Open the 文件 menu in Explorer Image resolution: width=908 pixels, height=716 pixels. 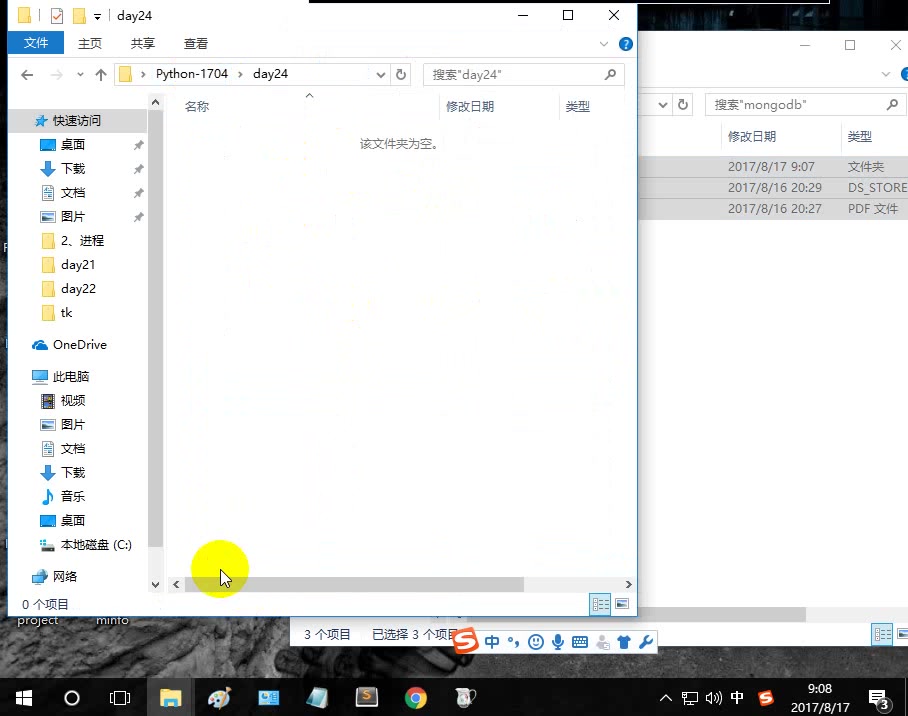[x=35, y=43]
